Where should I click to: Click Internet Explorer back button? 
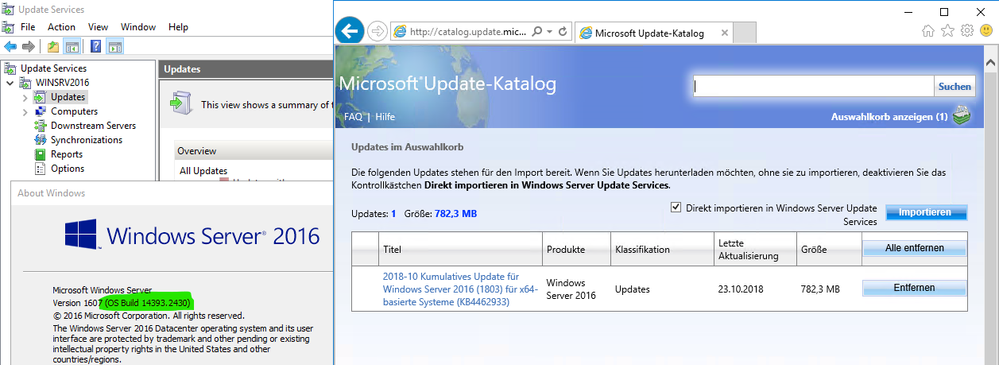pos(349,31)
